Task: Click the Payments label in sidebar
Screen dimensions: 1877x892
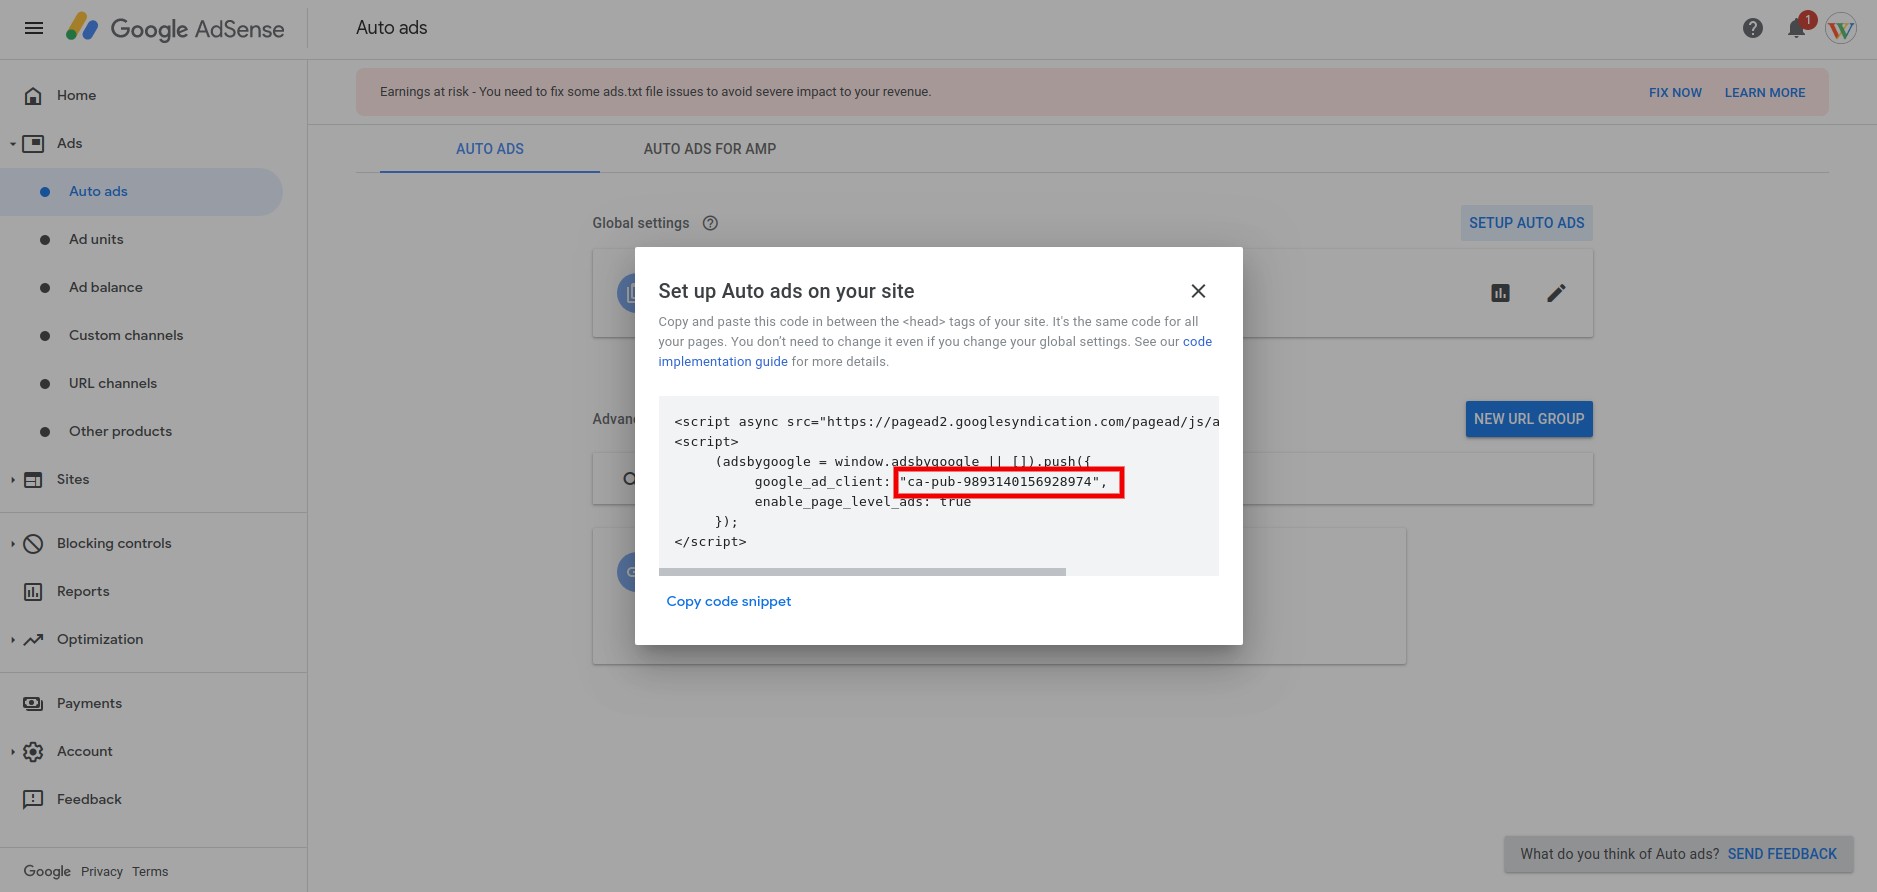Action: click(x=89, y=704)
